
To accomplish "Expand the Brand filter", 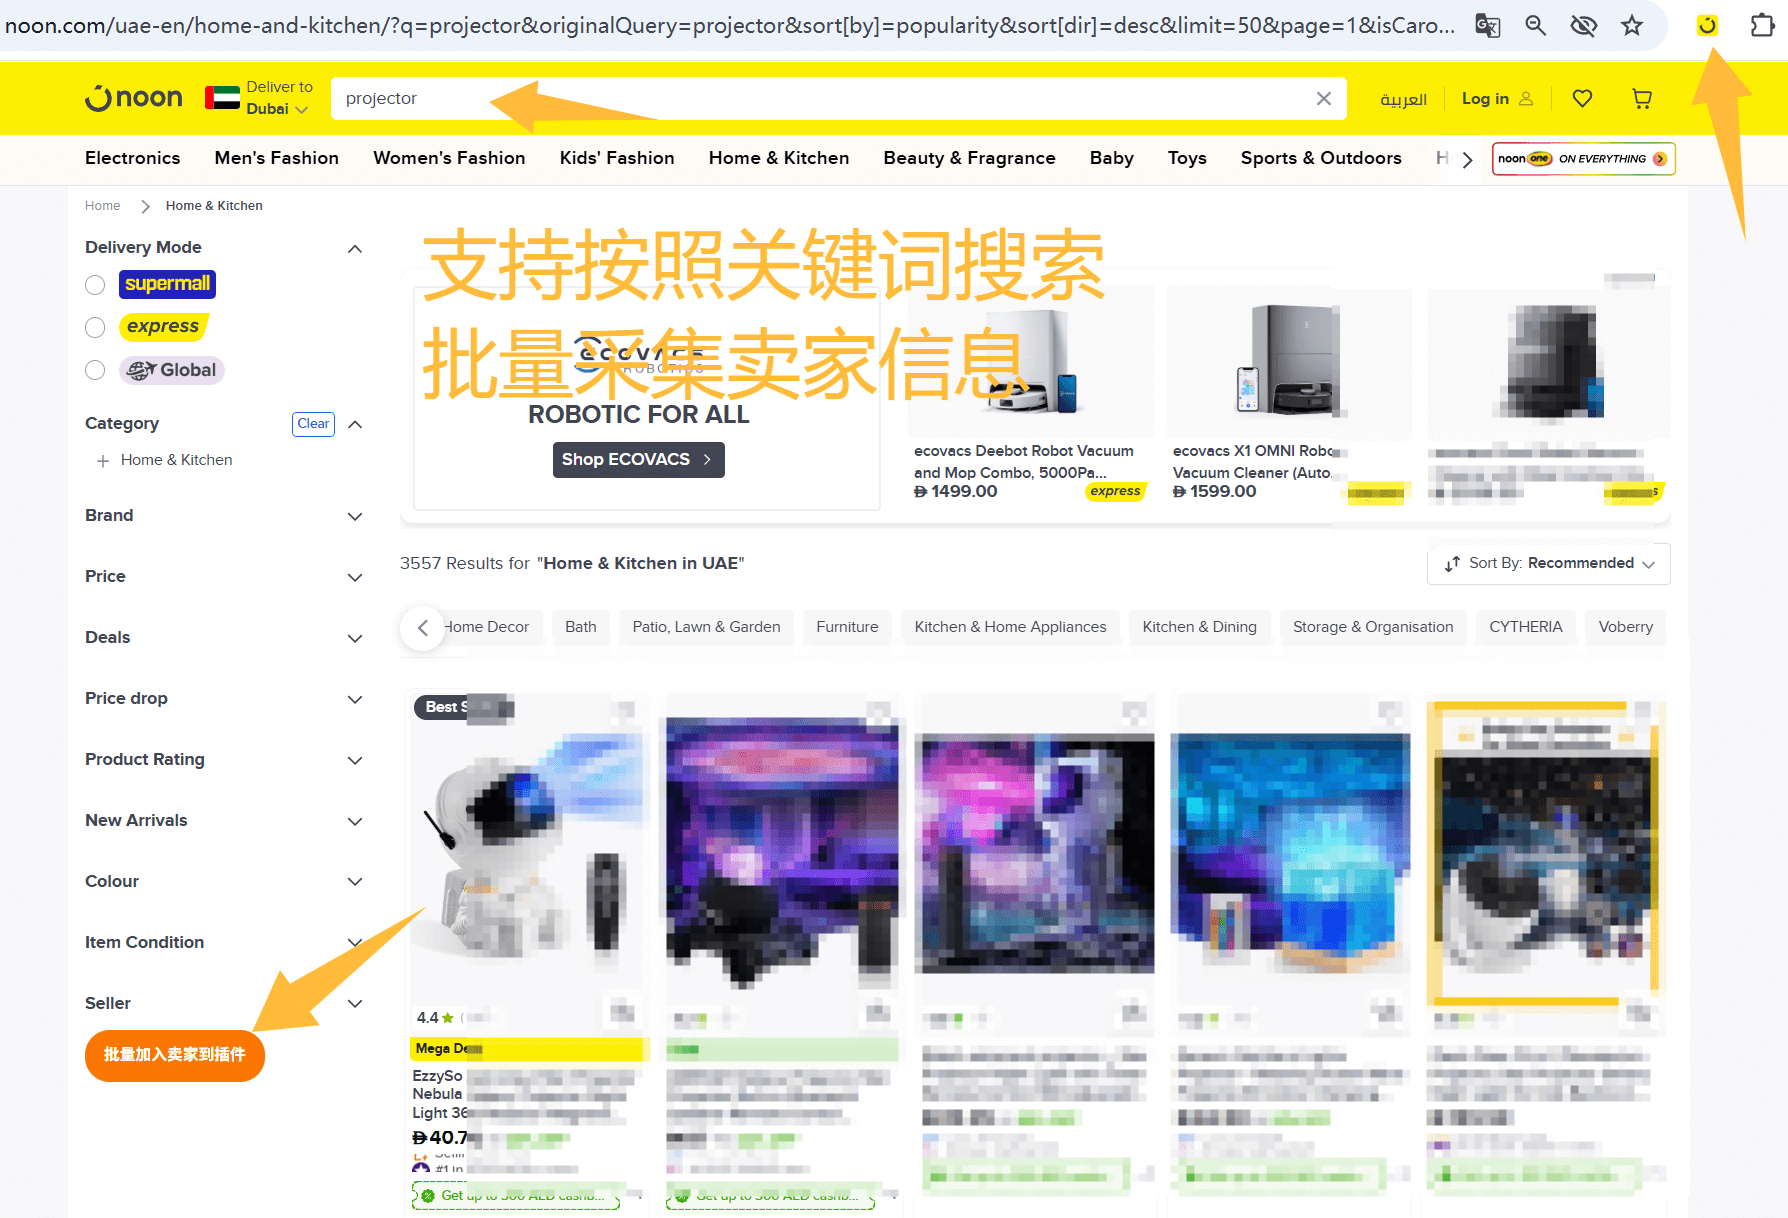I will tap(354, 516).
